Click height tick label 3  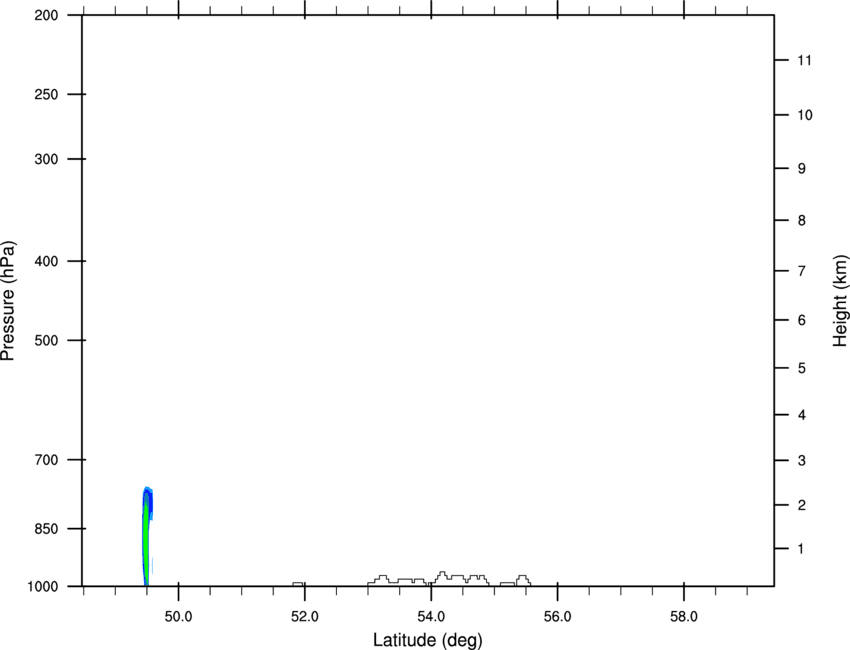click(x=802, y=460)
